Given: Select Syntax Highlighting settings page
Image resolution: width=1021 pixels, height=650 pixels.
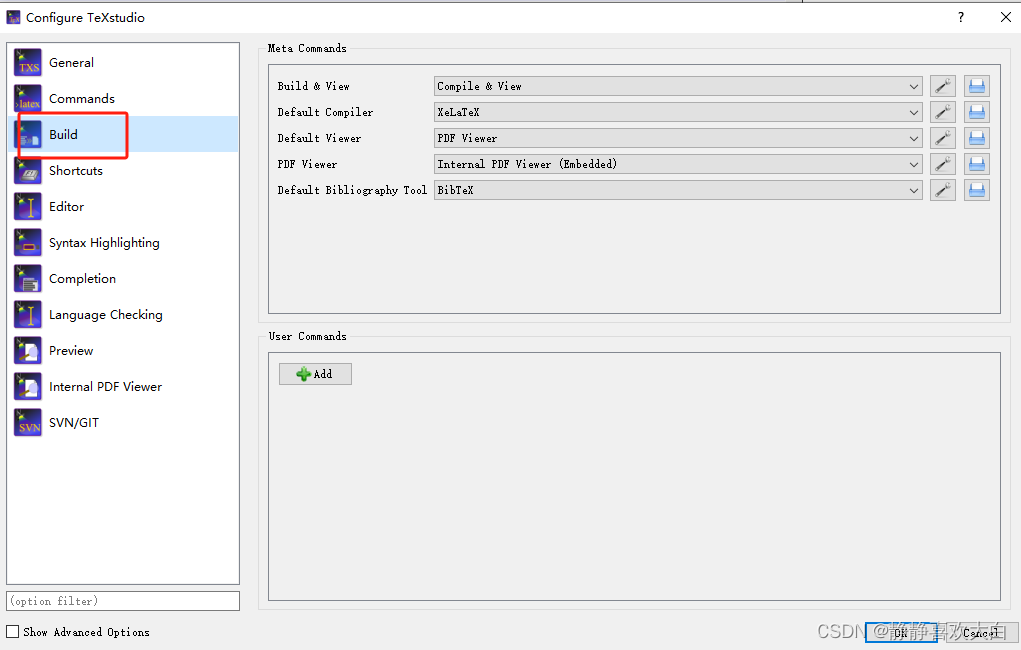Looking at the screenshot, I should pyautogui.click(x=123, y=242).
